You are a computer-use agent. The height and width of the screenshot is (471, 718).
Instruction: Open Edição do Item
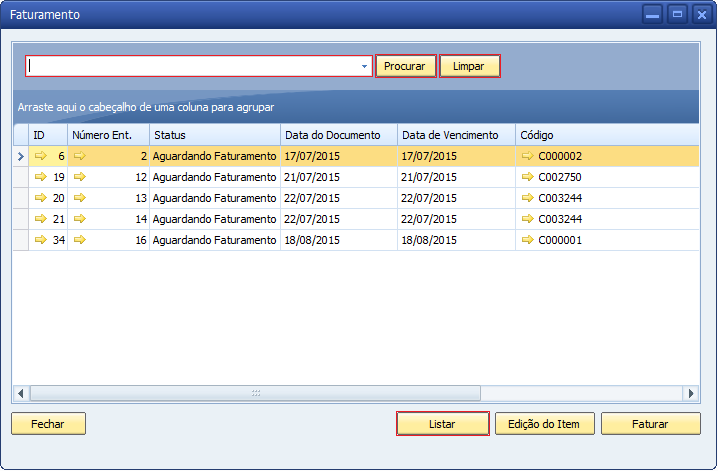544,424
